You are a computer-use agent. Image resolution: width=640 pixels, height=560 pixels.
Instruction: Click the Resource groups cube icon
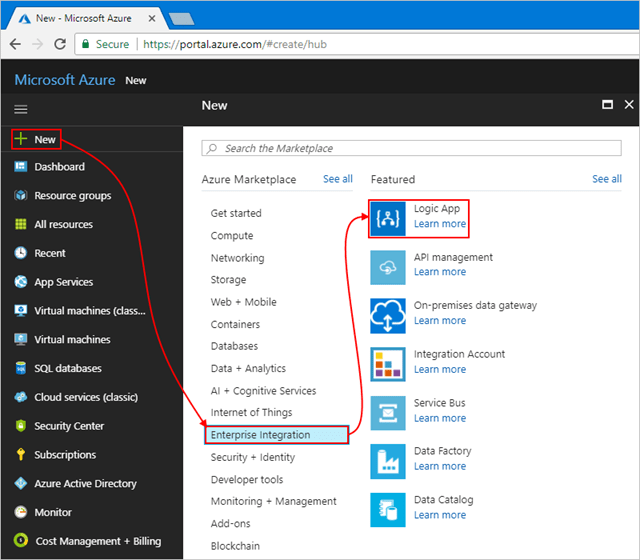(20, 196)
